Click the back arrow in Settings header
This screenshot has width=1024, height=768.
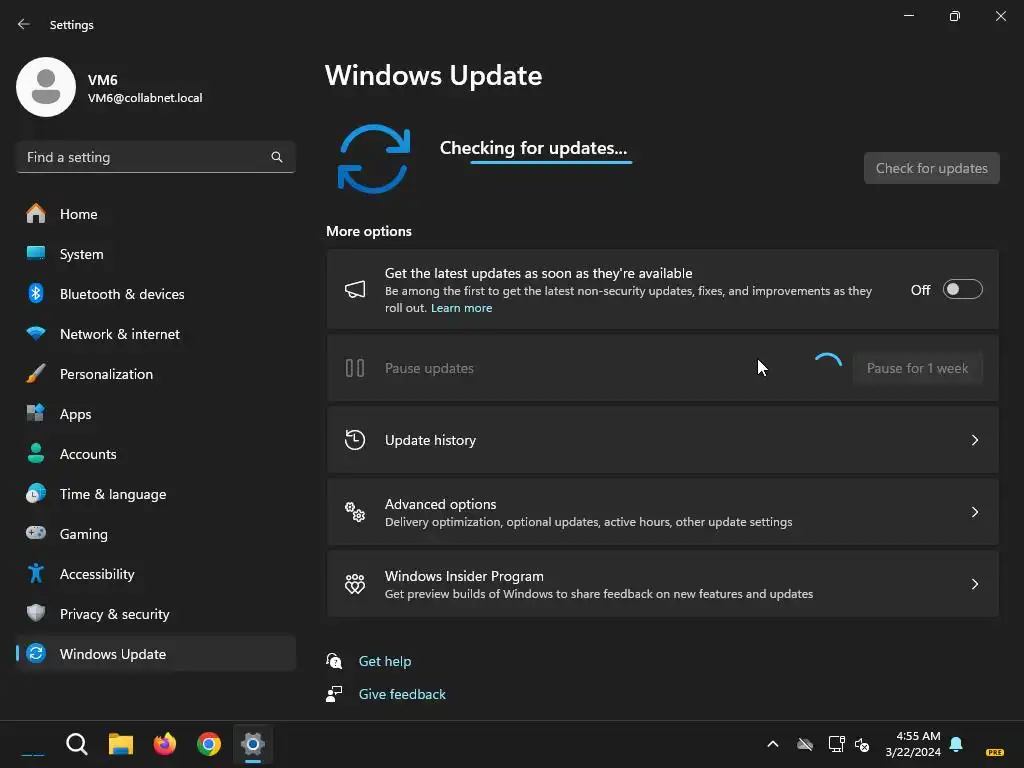point(24,24)
